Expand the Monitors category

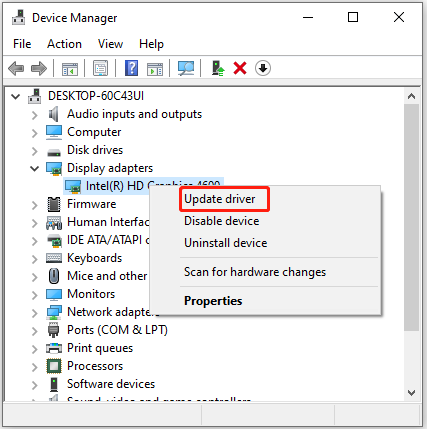pyautogui.click(x=35, y=295)
